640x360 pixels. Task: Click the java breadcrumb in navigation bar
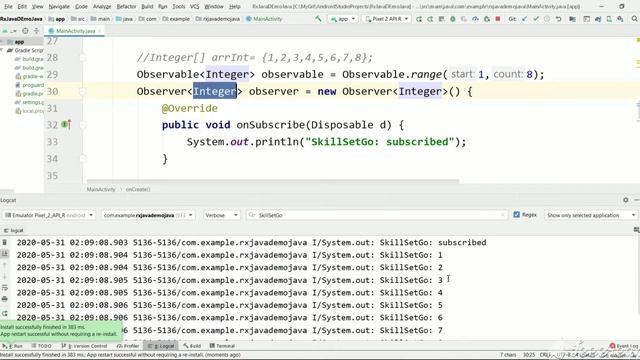(124, 19)
